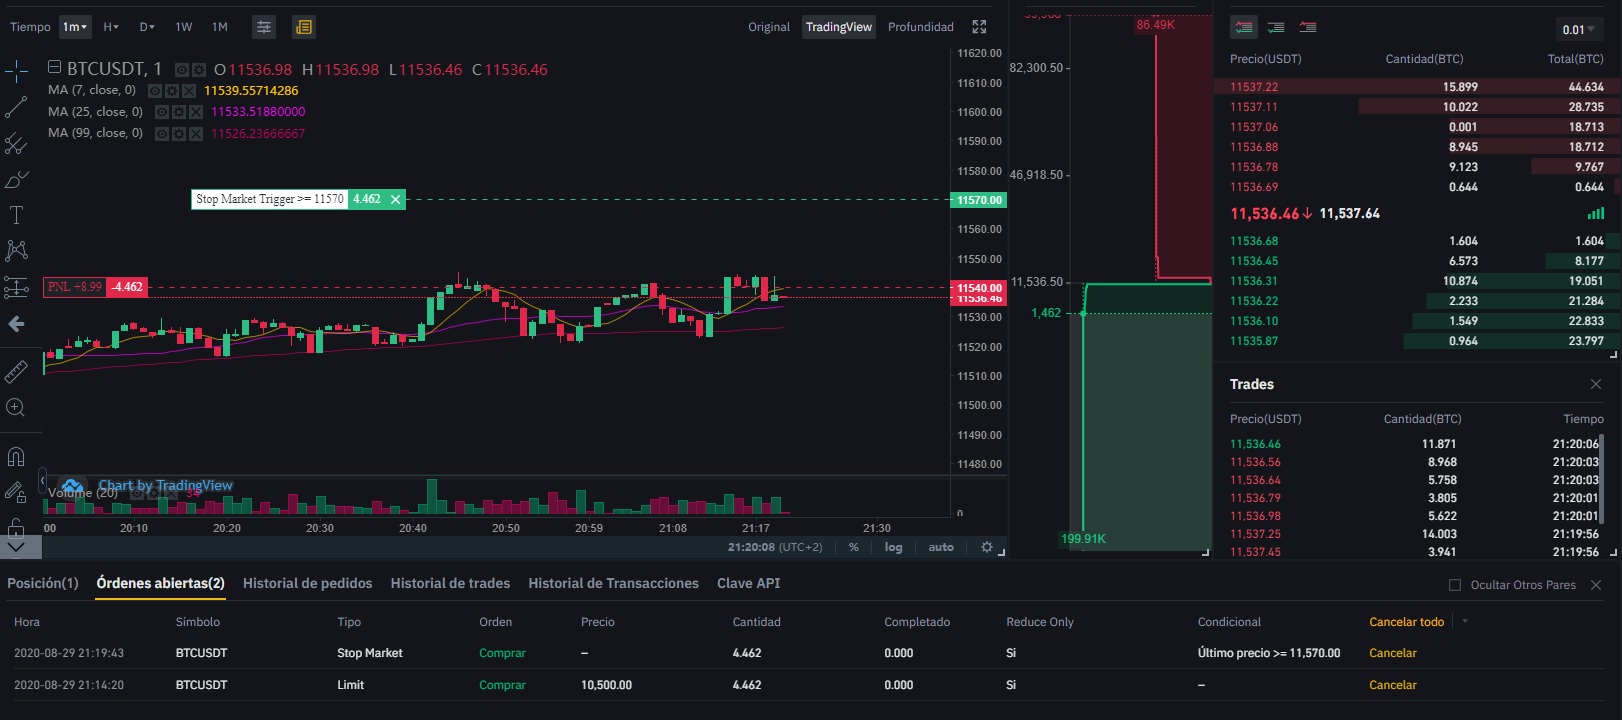Open the Órdenes abiertas(2) tab
This screenshot has width=1622, height=720.
point(160,583)
